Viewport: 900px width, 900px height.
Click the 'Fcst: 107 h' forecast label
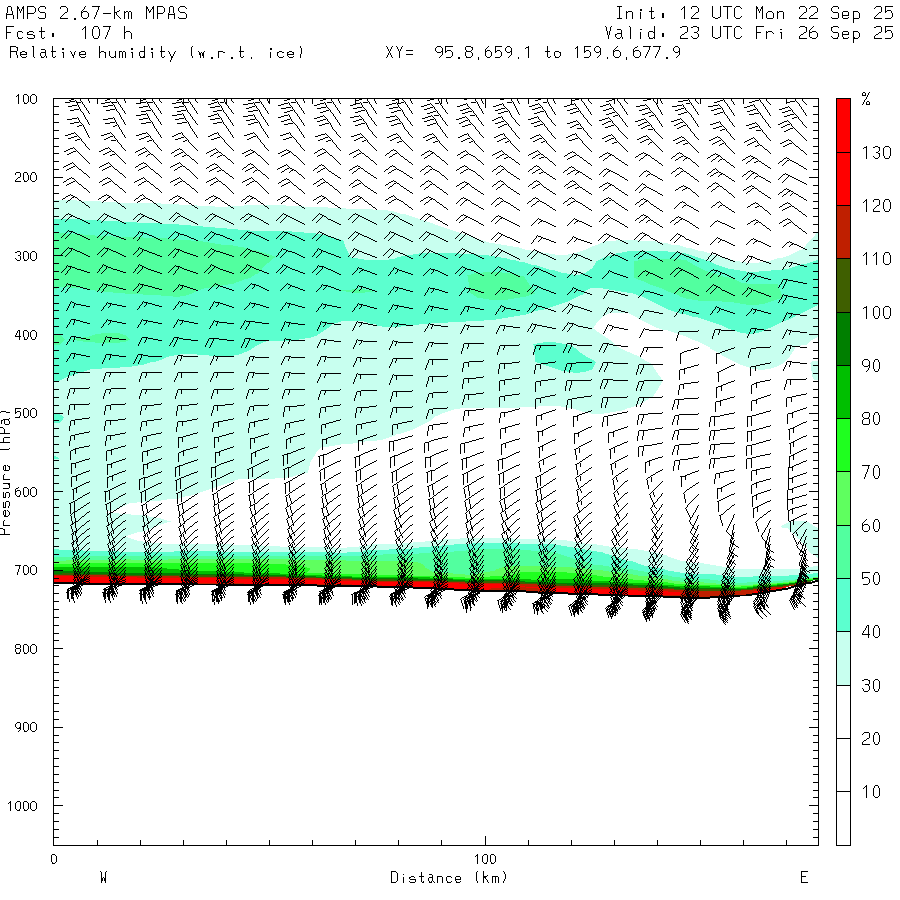click(x=69, y=33)
